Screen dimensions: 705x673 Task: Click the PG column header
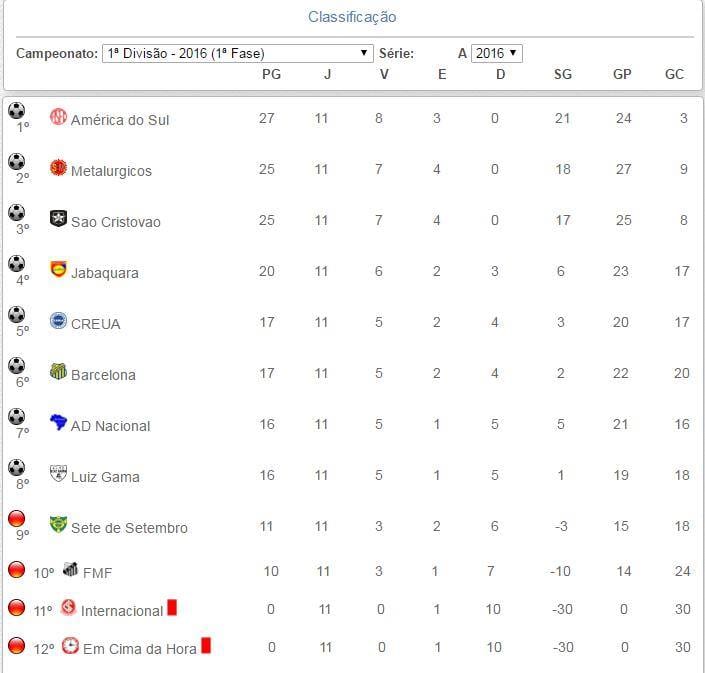271,75
